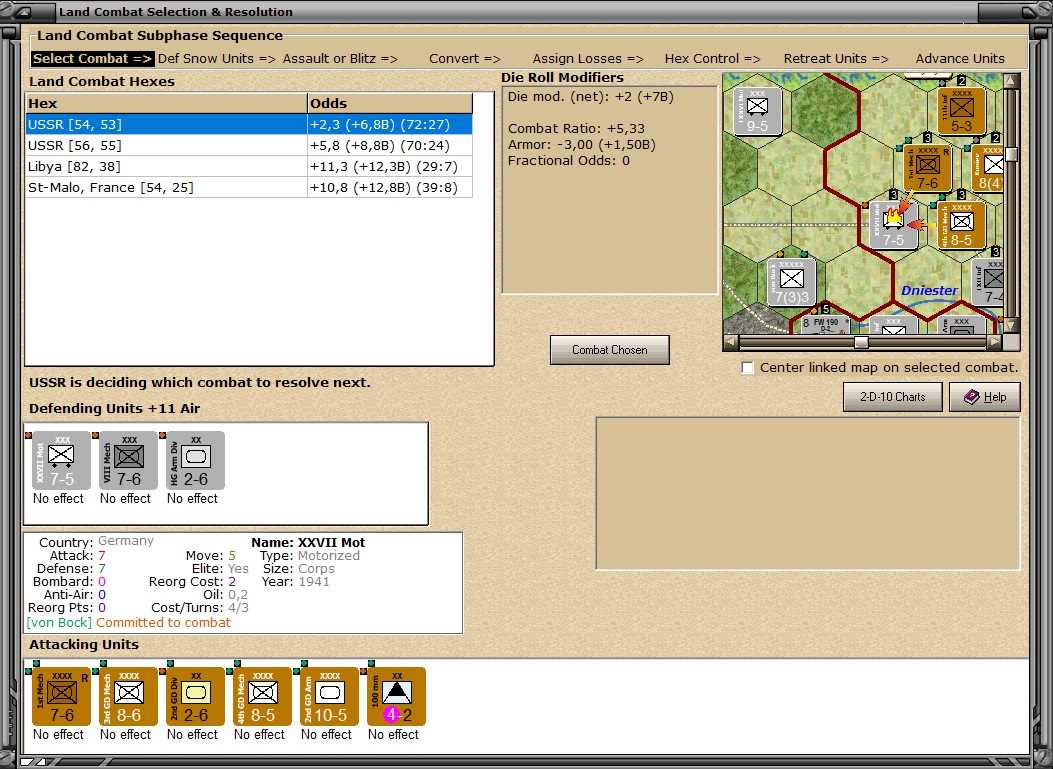The width and height of the screenshot is (1053, 769).
Task: Select the 1st Mech 7-6 attacking counter
Action: (x=59, y=696)
